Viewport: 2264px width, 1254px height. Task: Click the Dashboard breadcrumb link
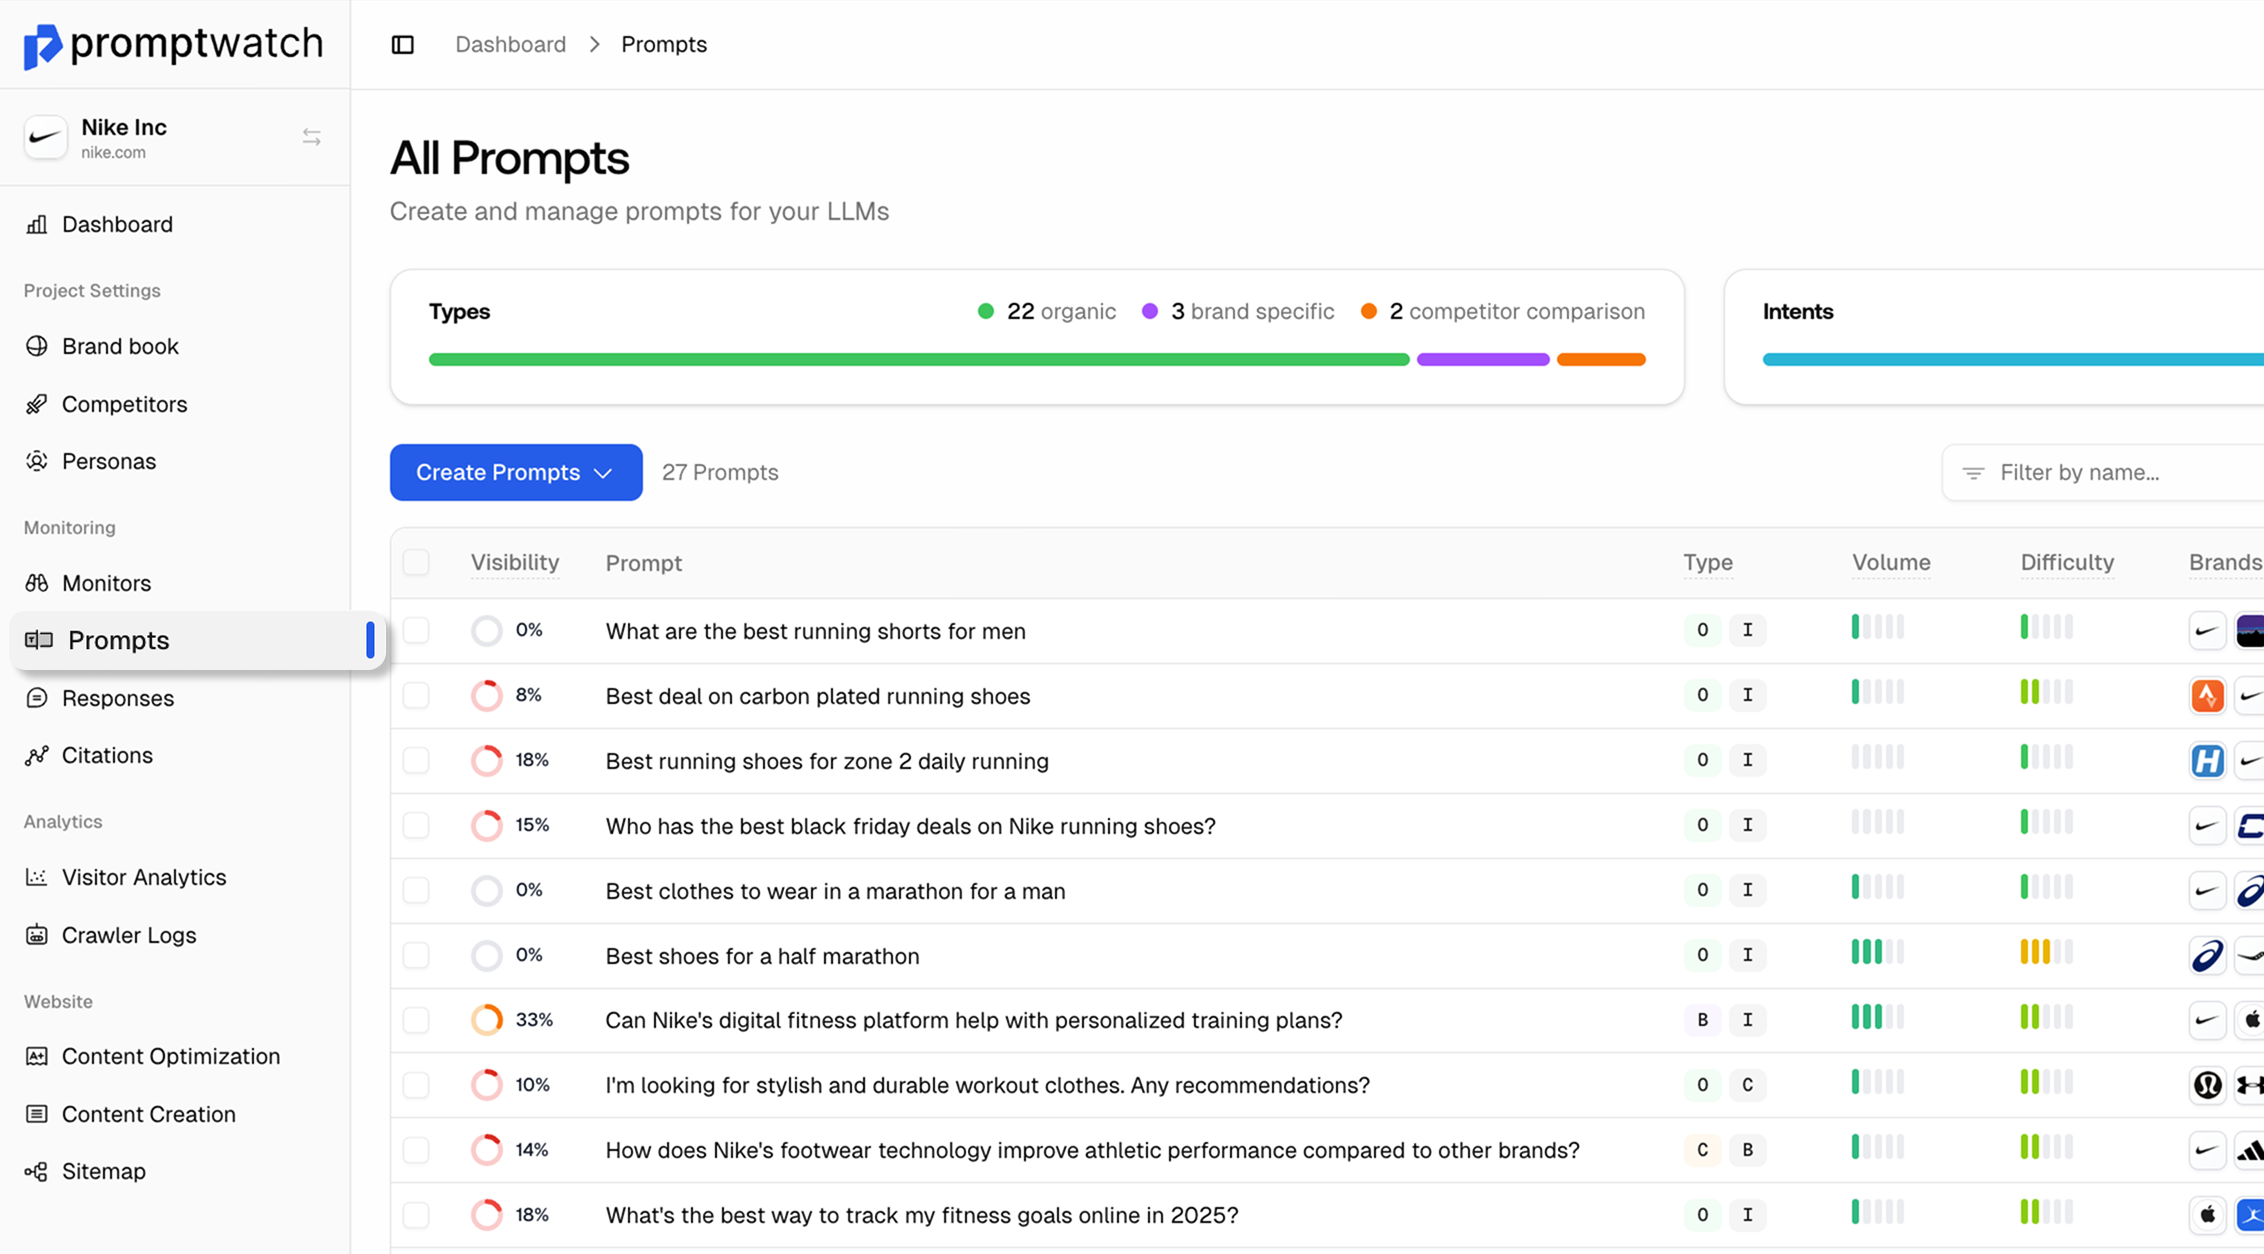tap(510, 45)
